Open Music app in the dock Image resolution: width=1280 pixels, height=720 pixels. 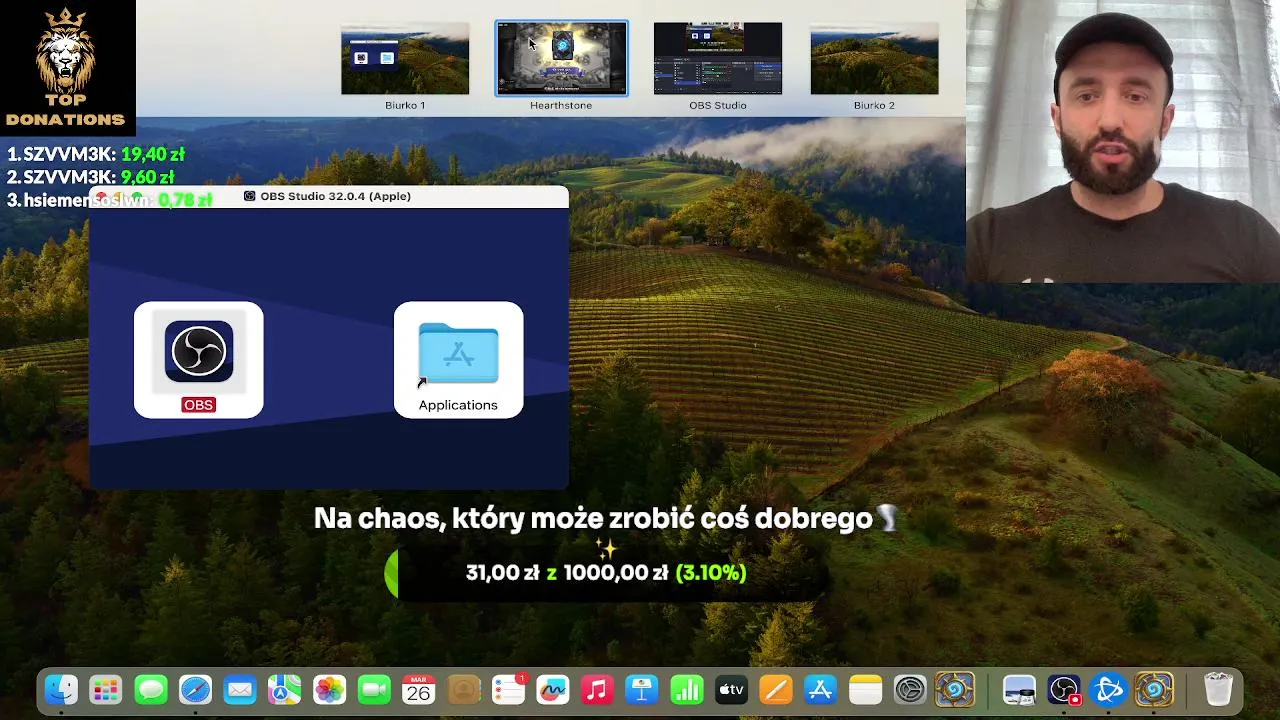tap(597, 690)
